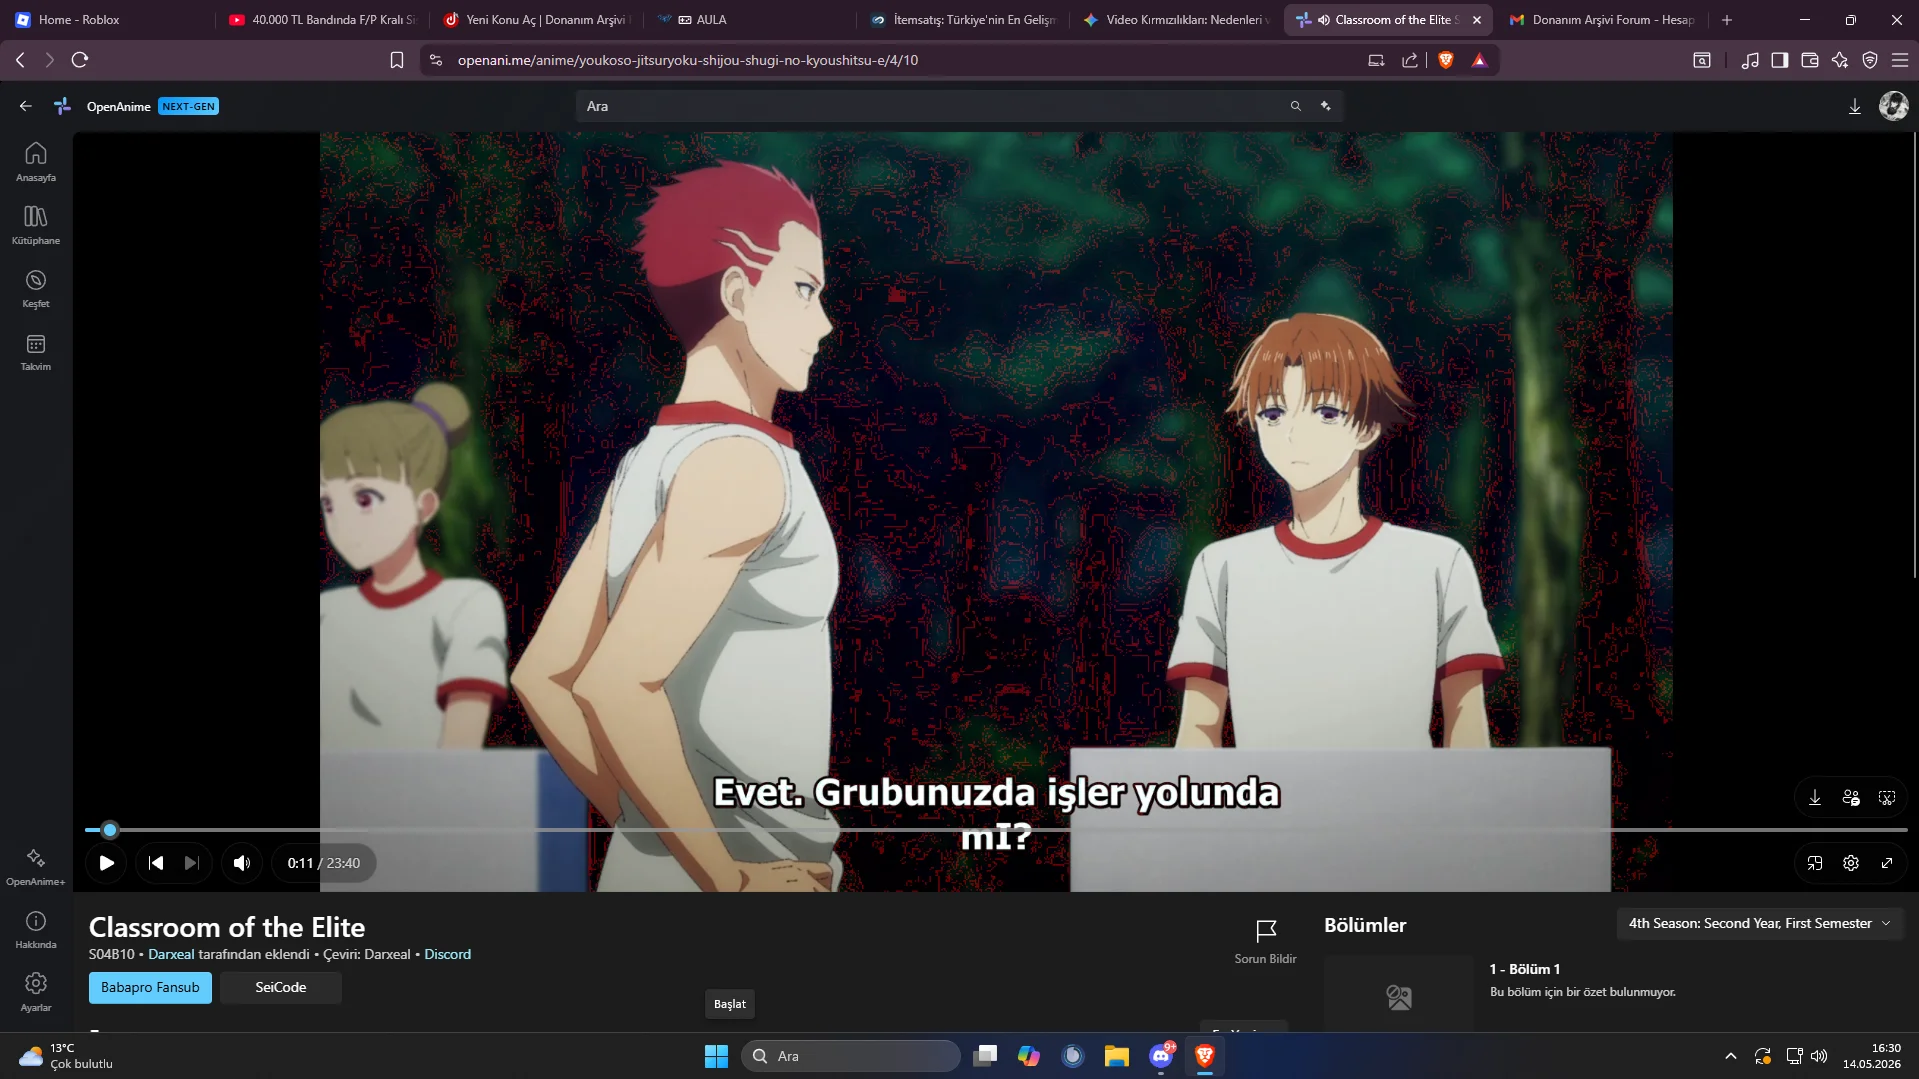Mute the video volume
Viewport: 1919px width, 1079px height.
tap(242, 863)
